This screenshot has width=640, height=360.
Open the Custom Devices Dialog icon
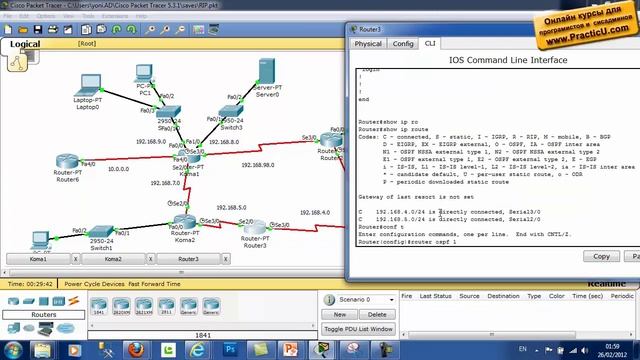(x=214, y=29)
